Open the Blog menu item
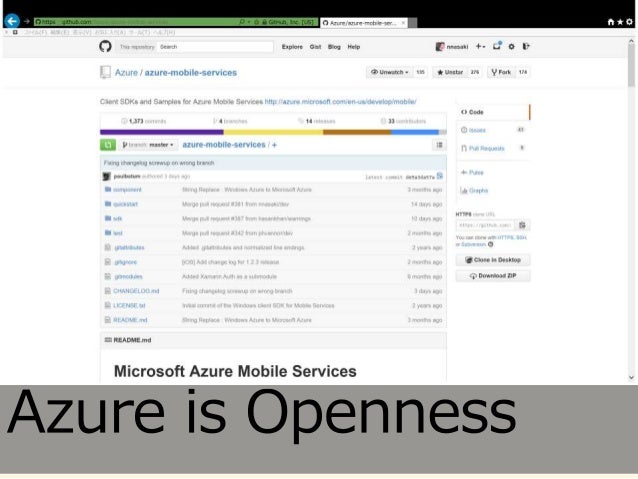Image resolution: width=638 pixels, height=479 pixels. pyautogui.click(x=334, y=47)
